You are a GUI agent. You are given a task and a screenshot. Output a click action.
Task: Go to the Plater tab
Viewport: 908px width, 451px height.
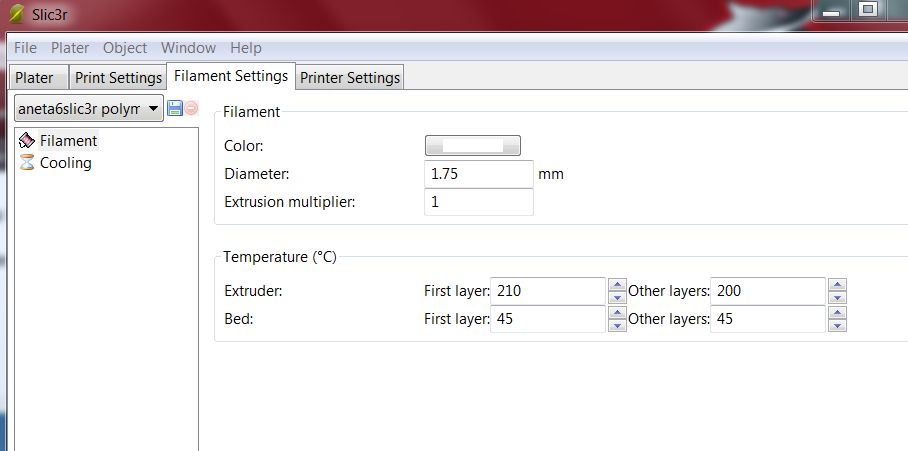point(35,77)
